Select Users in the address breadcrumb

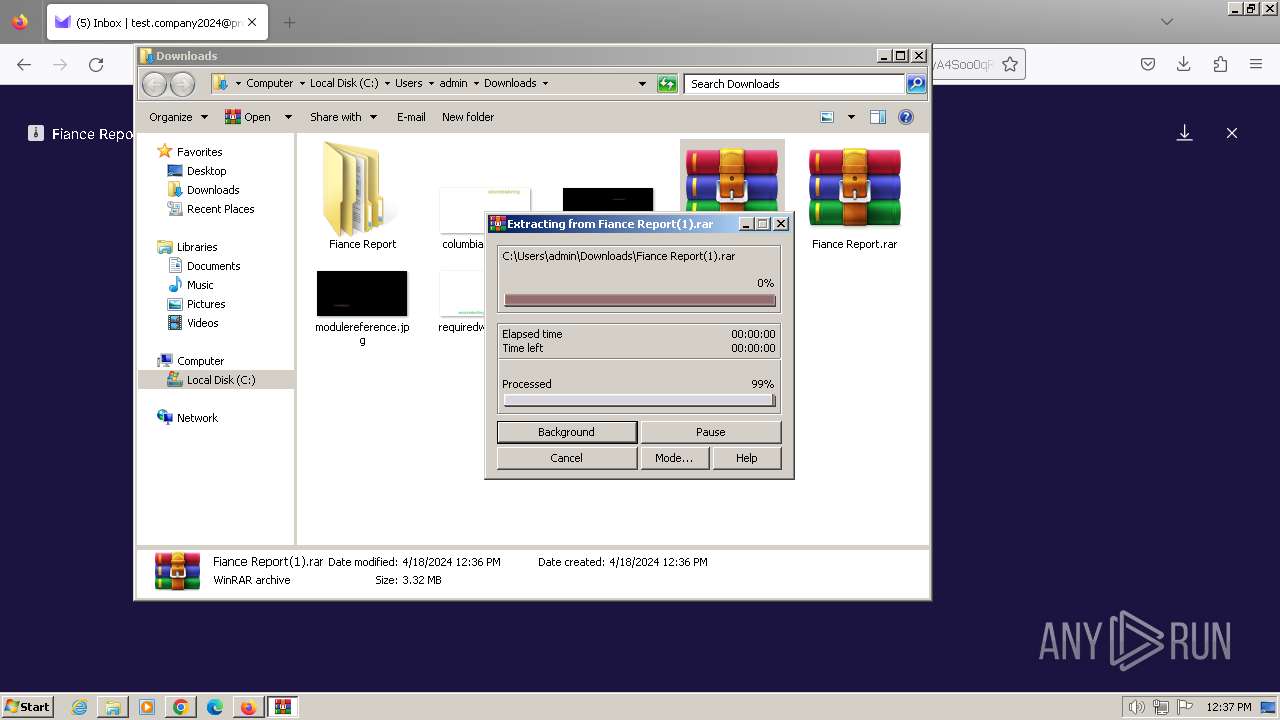tap(409, 83)
